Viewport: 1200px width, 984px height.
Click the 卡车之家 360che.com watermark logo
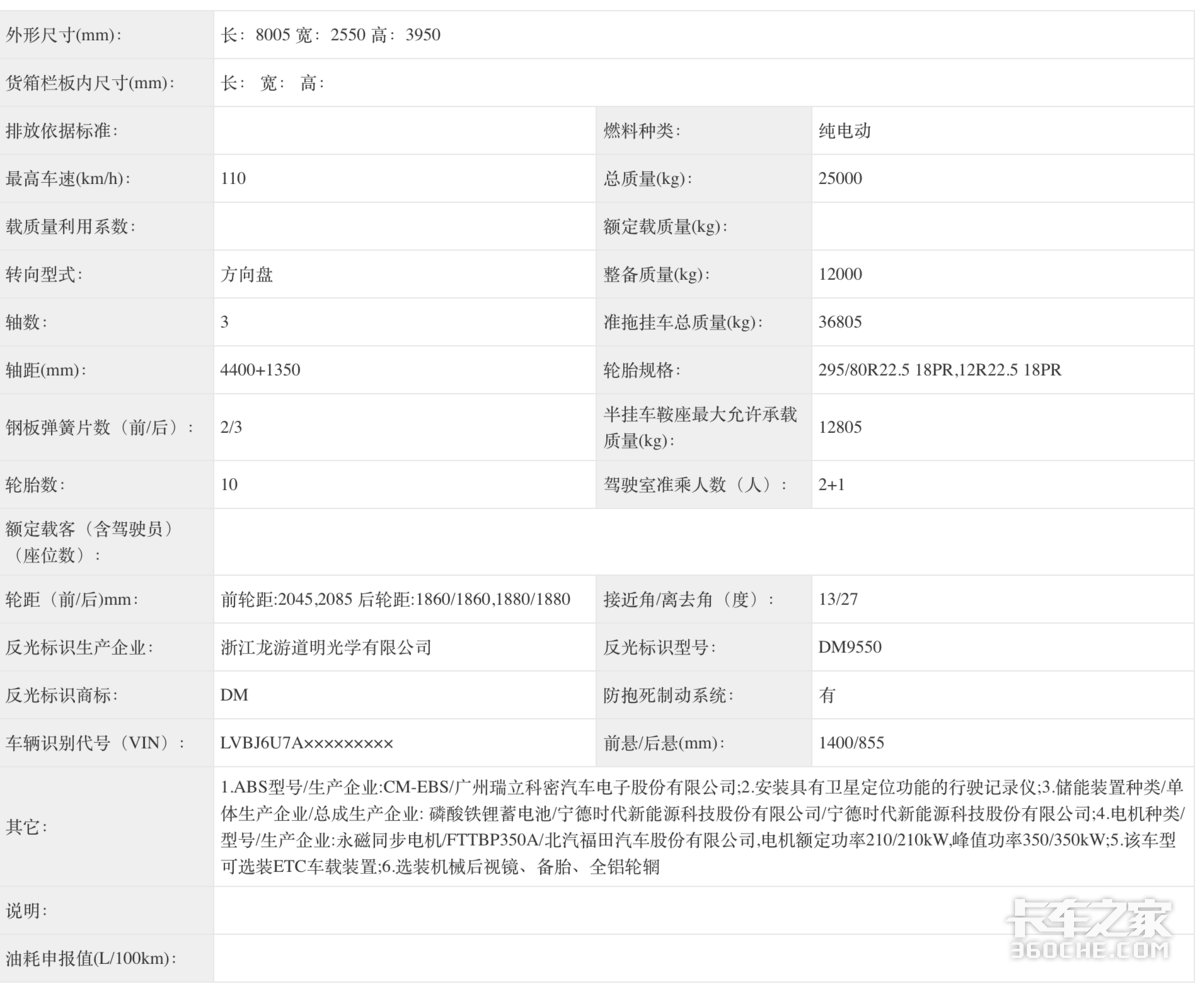point(1090,930)
